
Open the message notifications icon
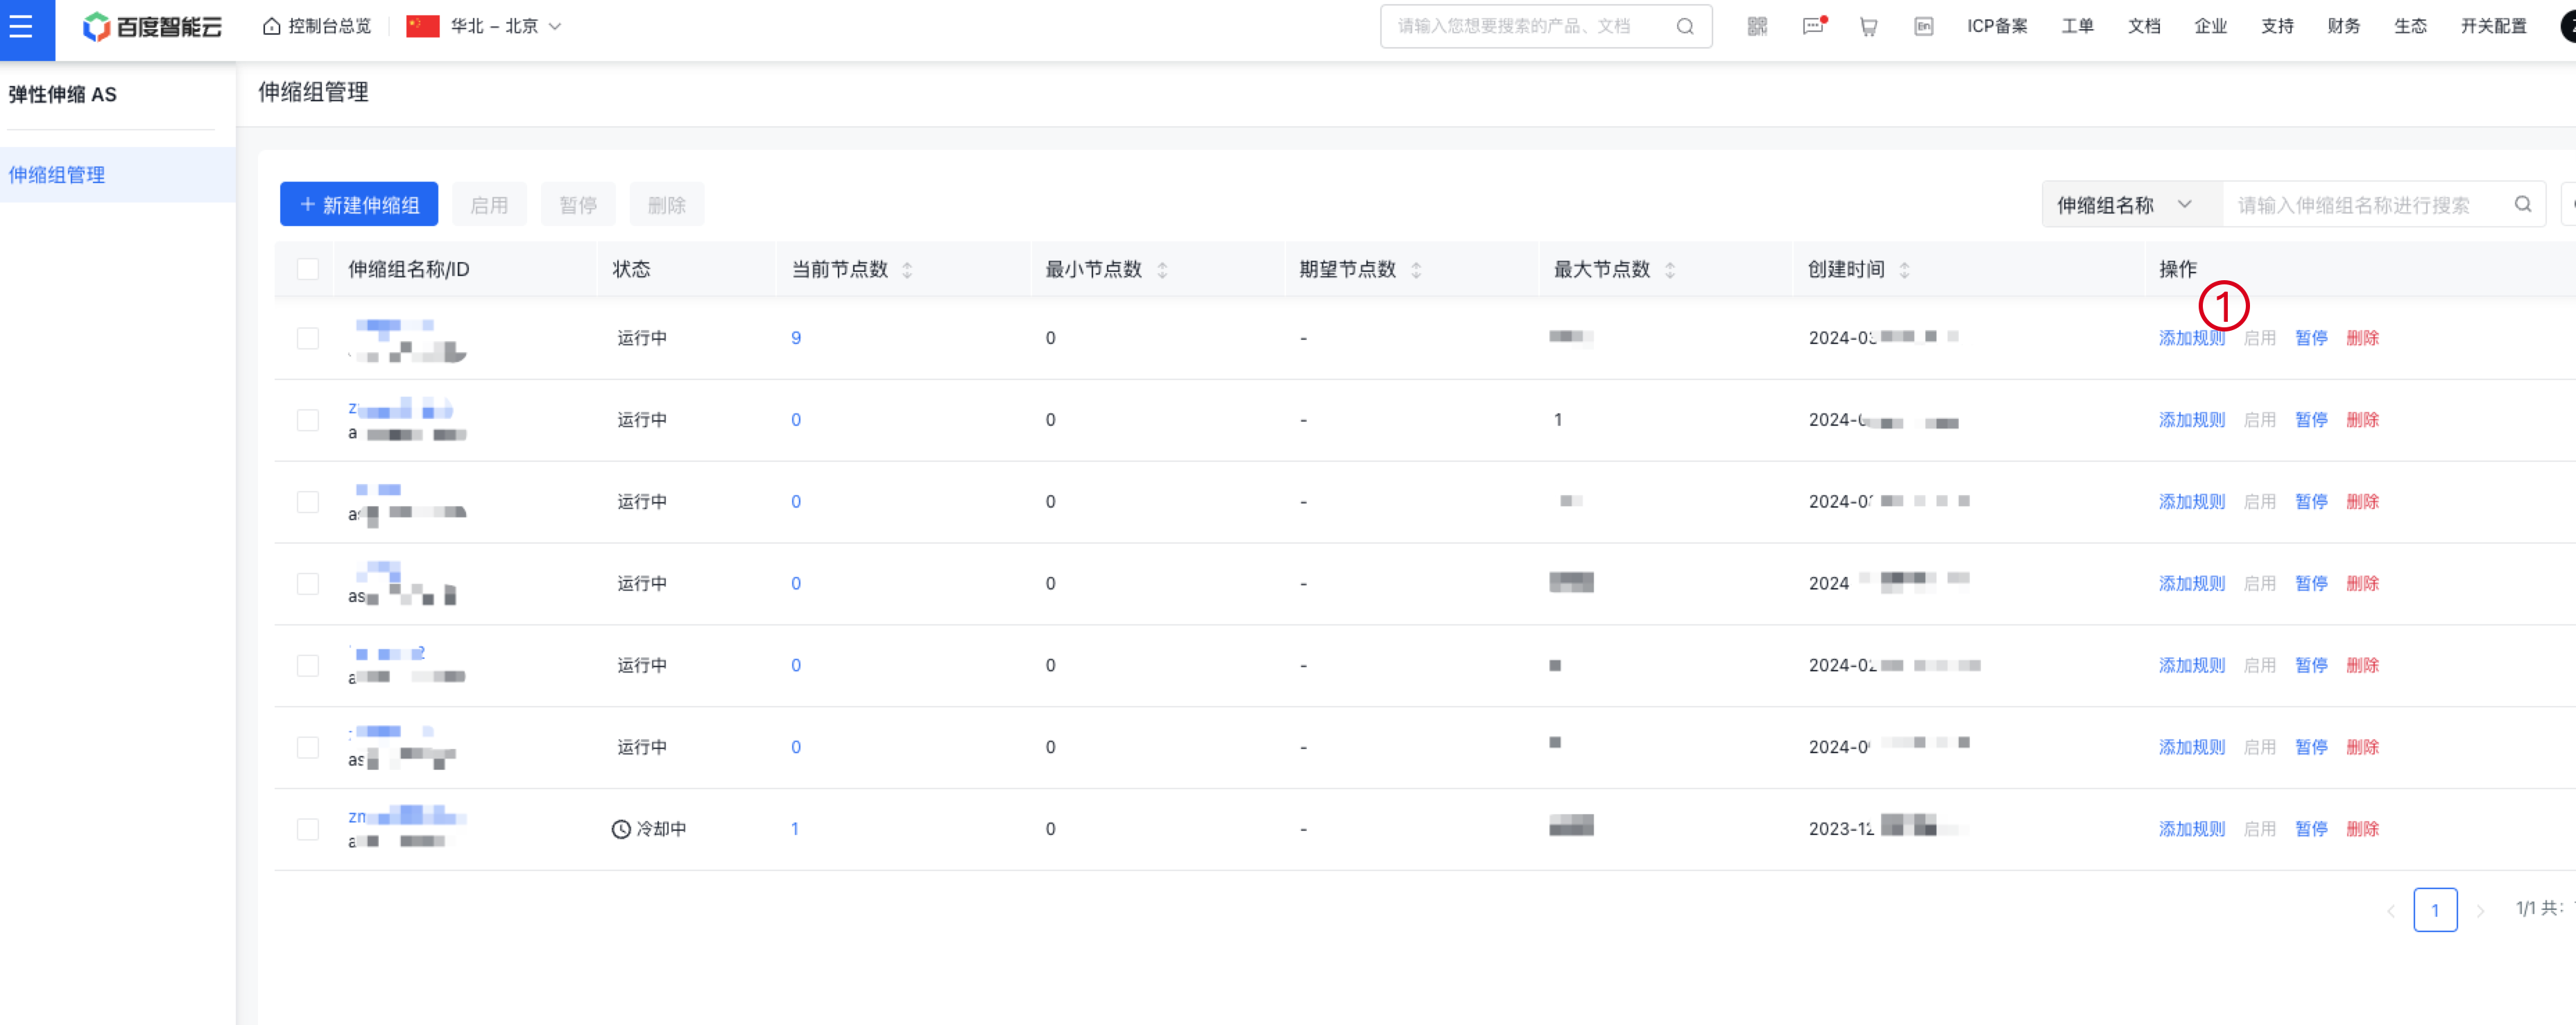pos(1813,27)
